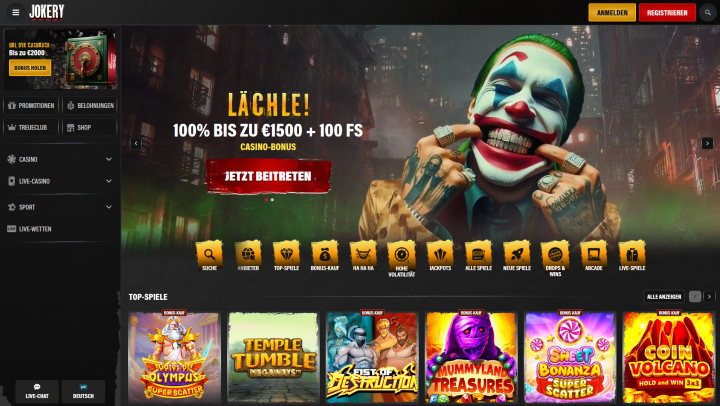Image resolution: width=720 pixels, height=406 pixels.
Task: Open the Neue Spiele rocket icon
Action: pos(517,254)
